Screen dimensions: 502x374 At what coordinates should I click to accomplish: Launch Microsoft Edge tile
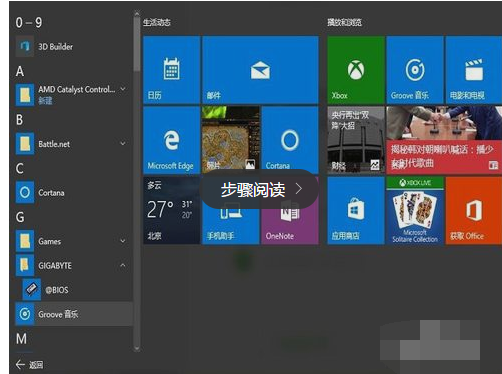click(172, 140)
